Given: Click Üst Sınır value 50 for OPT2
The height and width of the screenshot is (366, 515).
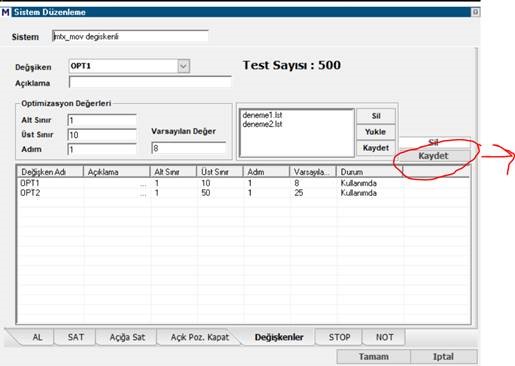Looking at the screenshot, I should coord(206,193).
